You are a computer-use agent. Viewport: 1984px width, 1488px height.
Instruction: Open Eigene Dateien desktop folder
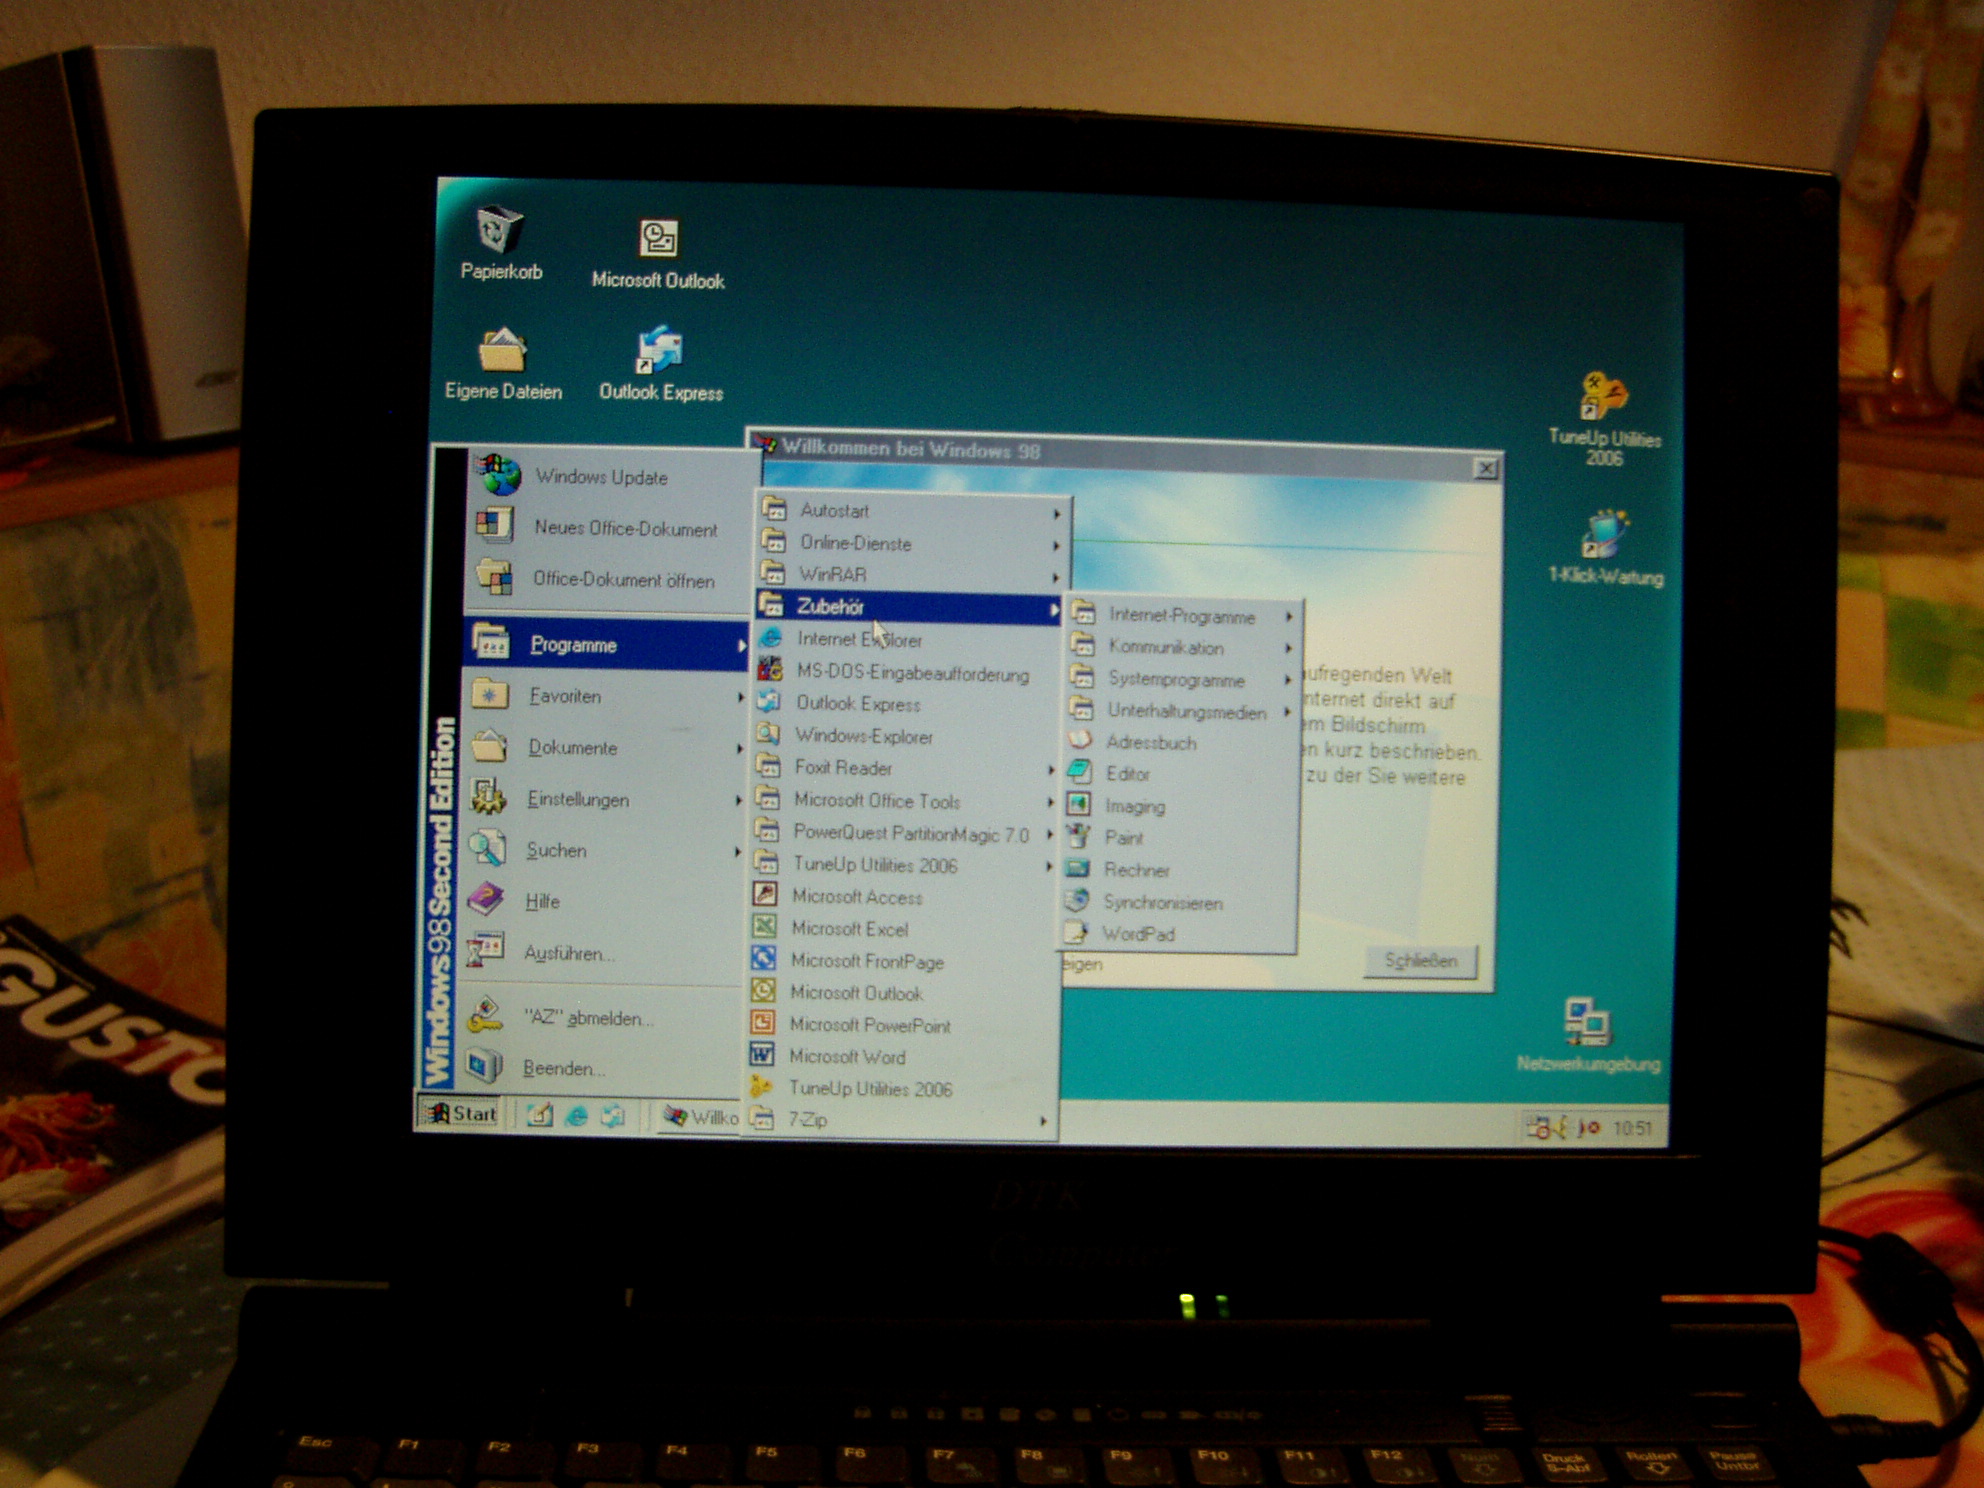click(503, 352)
